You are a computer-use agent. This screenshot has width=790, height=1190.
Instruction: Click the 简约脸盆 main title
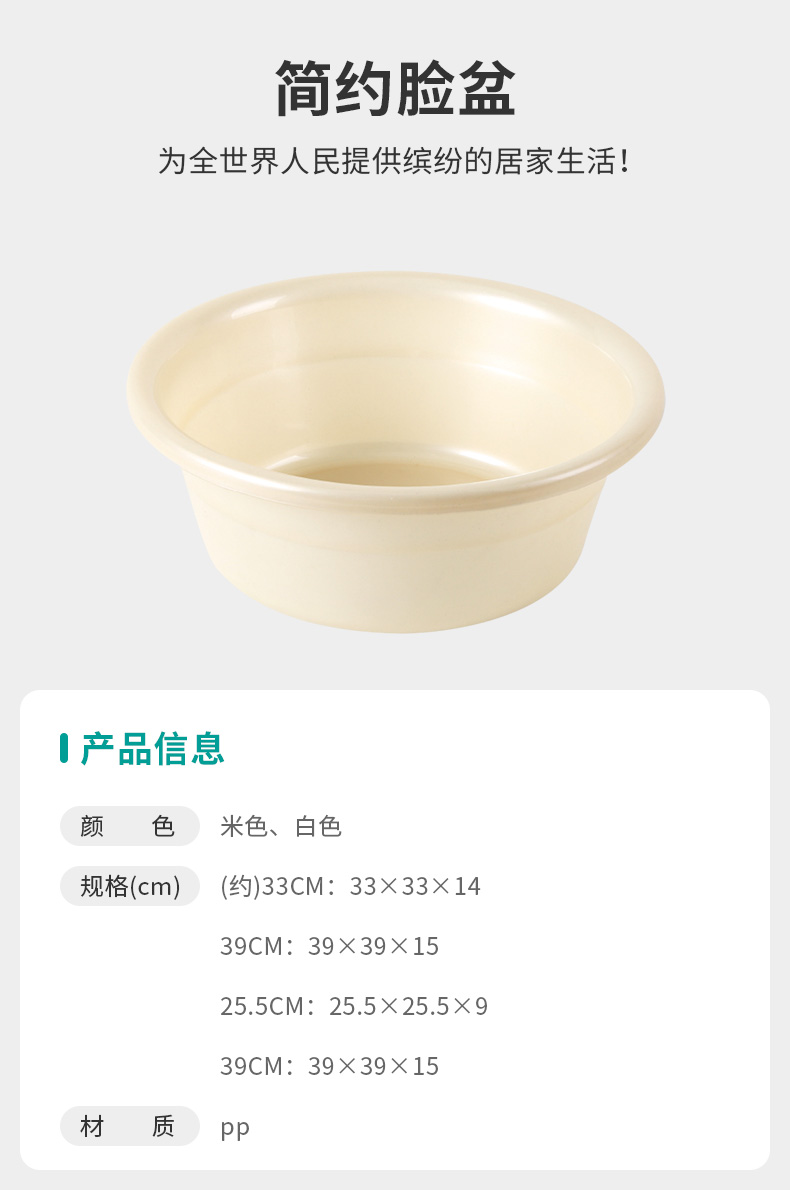(395, 88)
